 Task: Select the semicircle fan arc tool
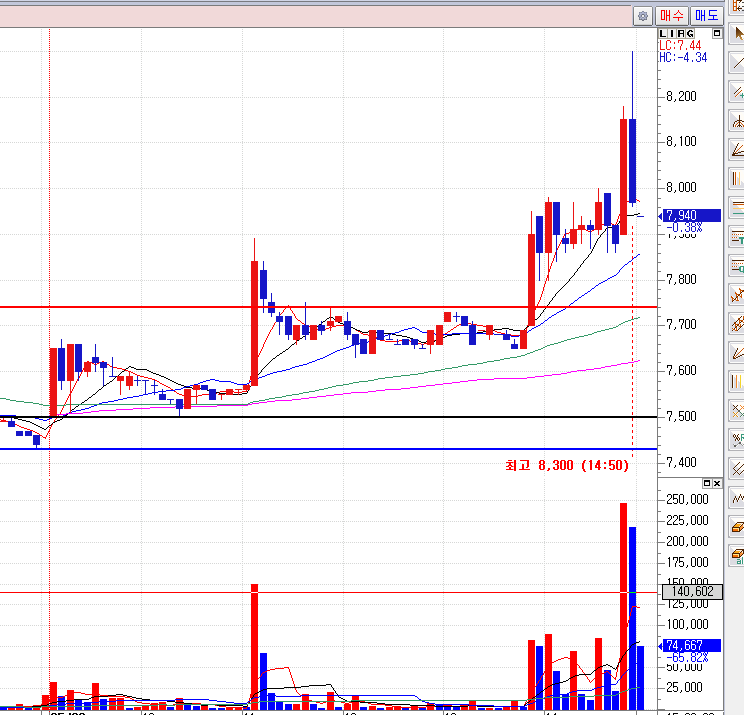[737, 121]
